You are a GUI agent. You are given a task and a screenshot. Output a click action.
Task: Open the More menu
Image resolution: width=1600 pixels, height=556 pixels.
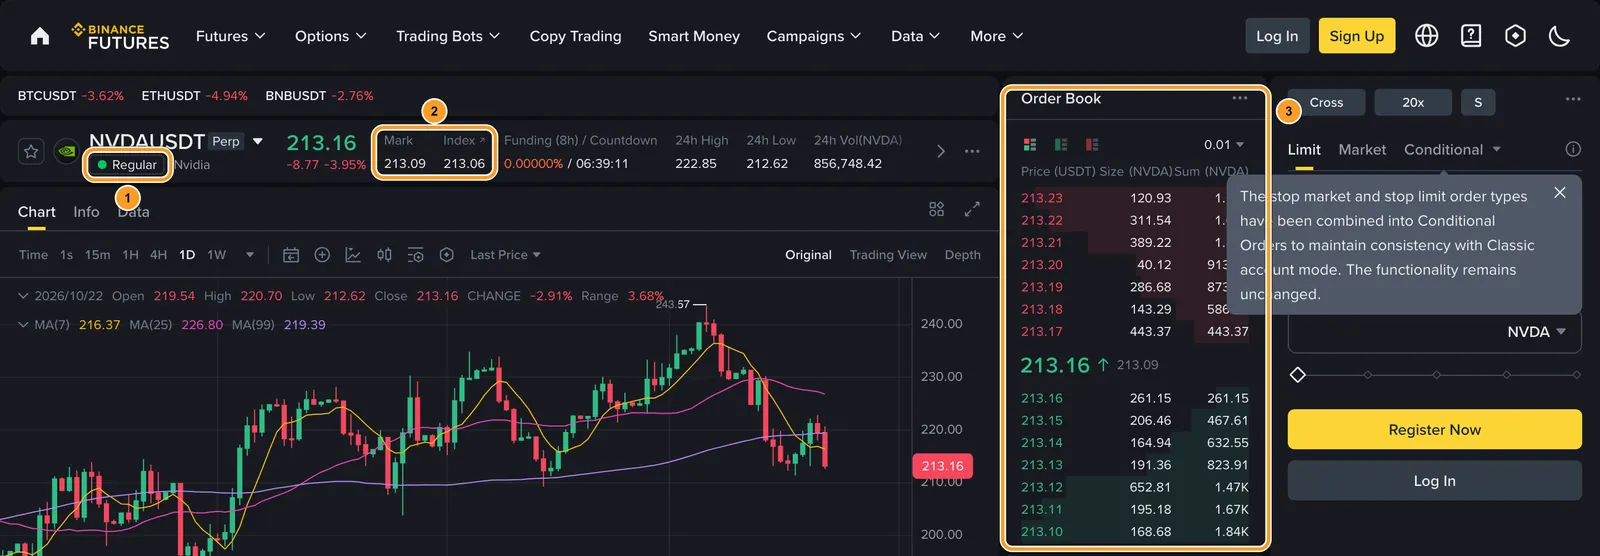(997, 36)
